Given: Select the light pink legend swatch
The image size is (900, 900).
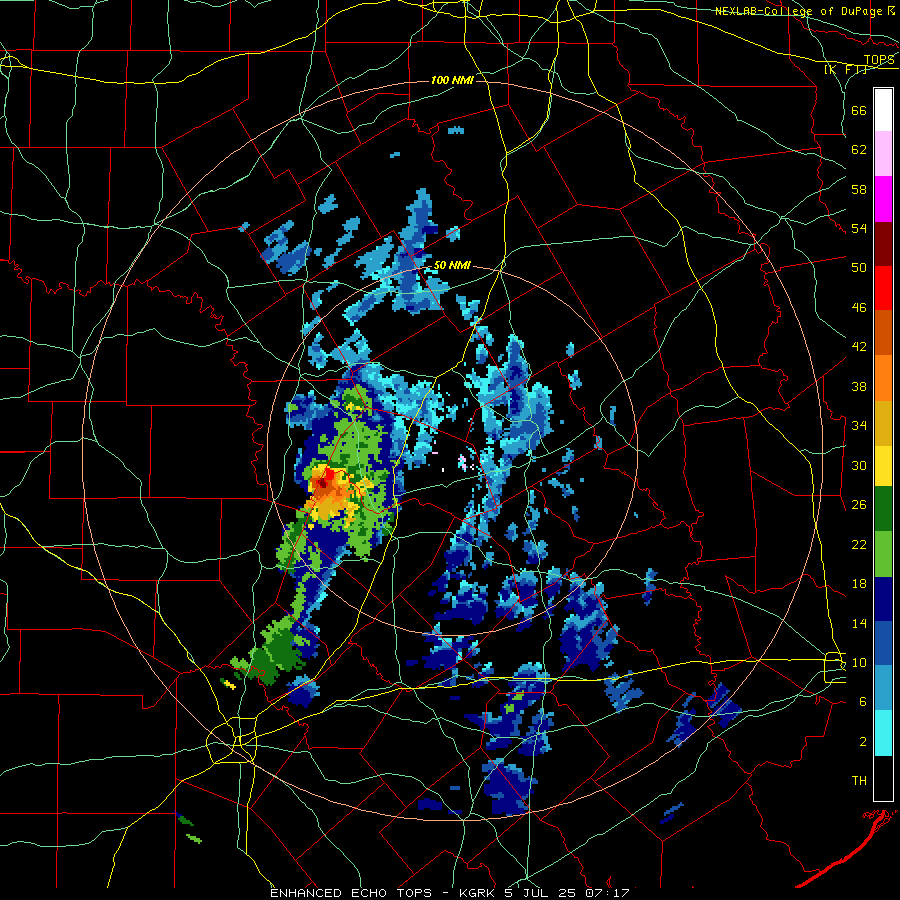Looking at the screenshot, I should (x=883, y=153).
